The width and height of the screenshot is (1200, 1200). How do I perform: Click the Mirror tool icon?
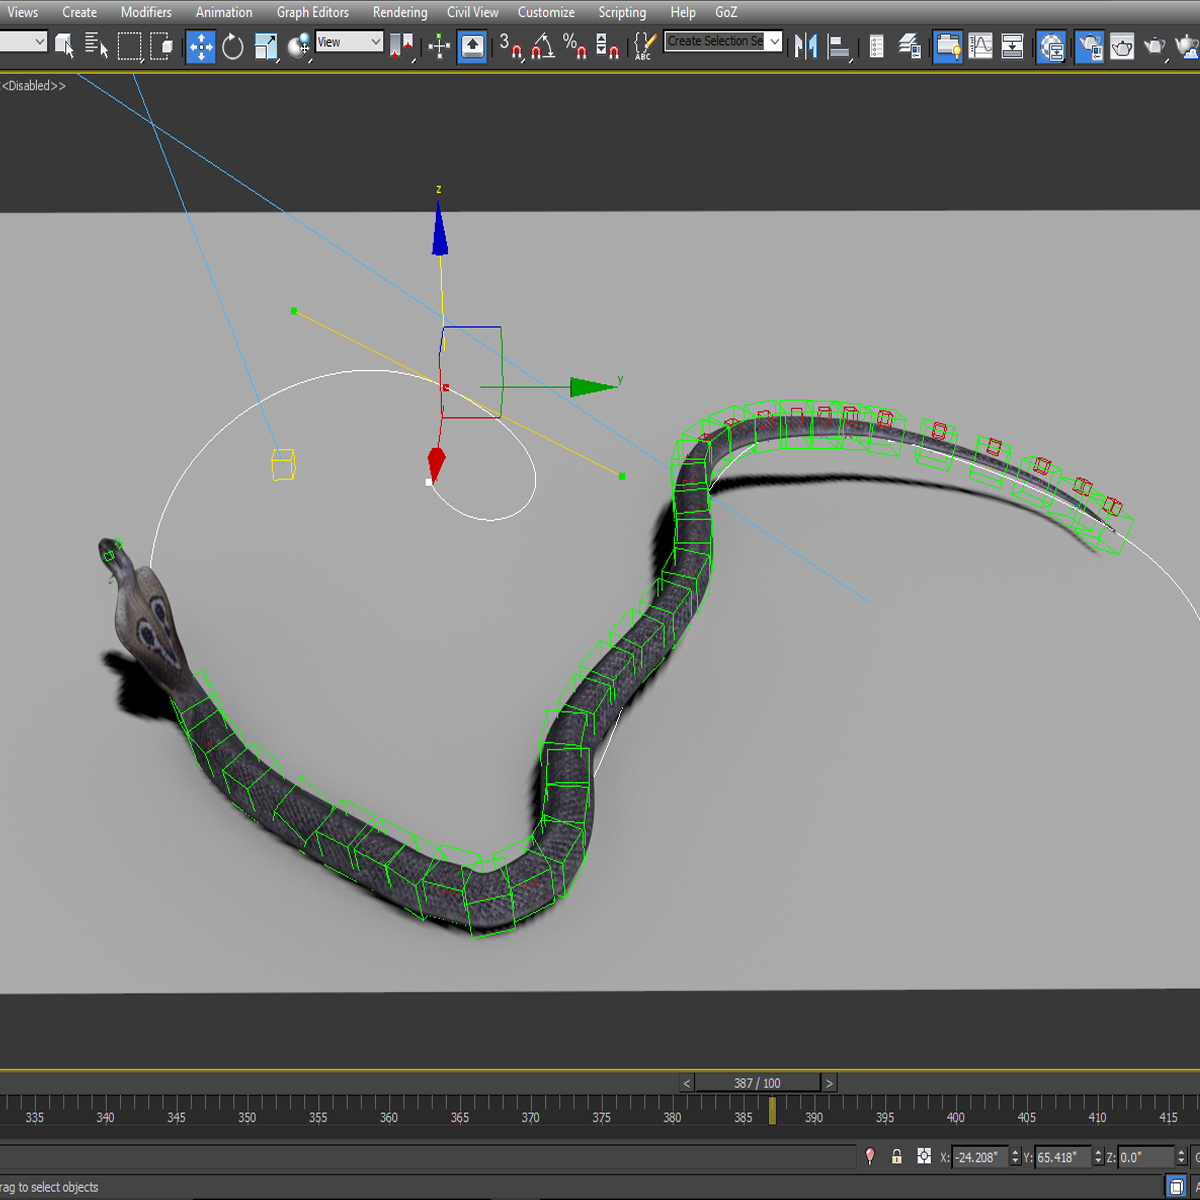click(805, 46)
